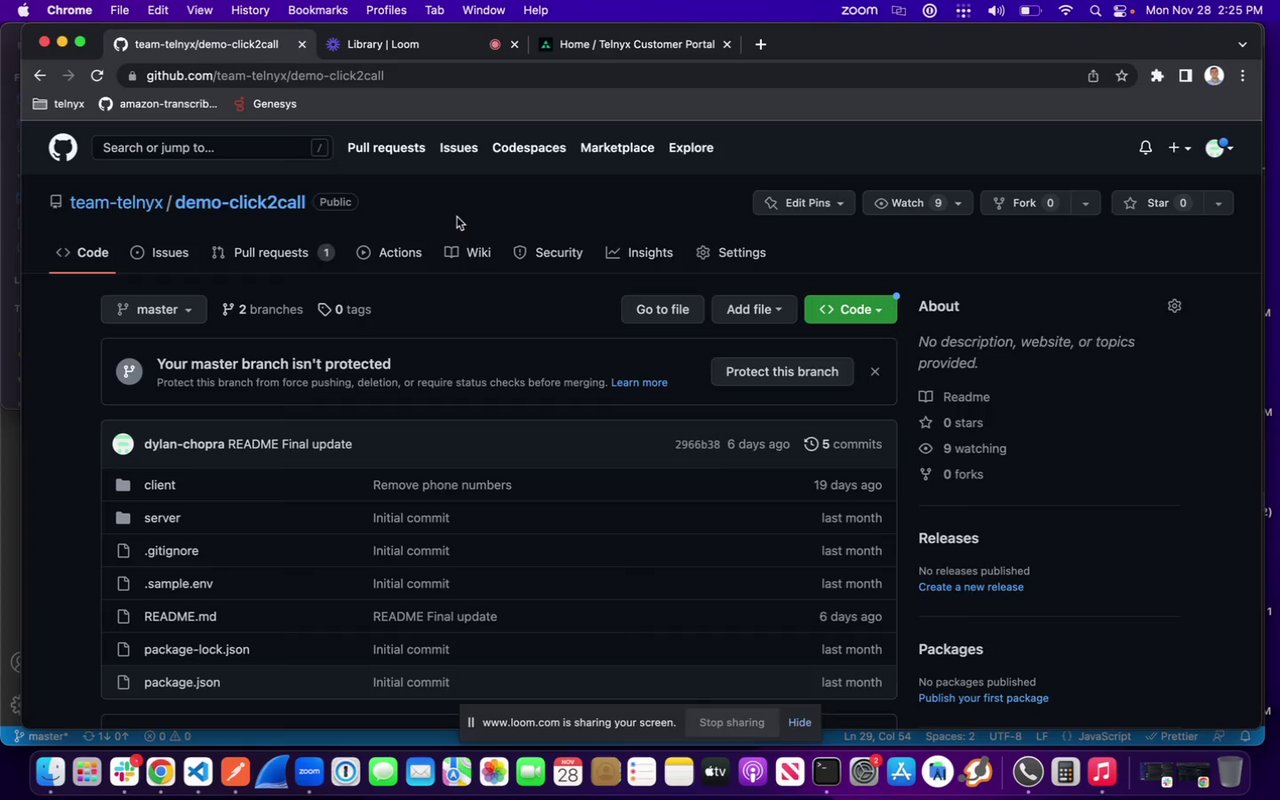Open Issues in the top navigation
Screen dimensions: 1280x800
[x=459, y=148]
